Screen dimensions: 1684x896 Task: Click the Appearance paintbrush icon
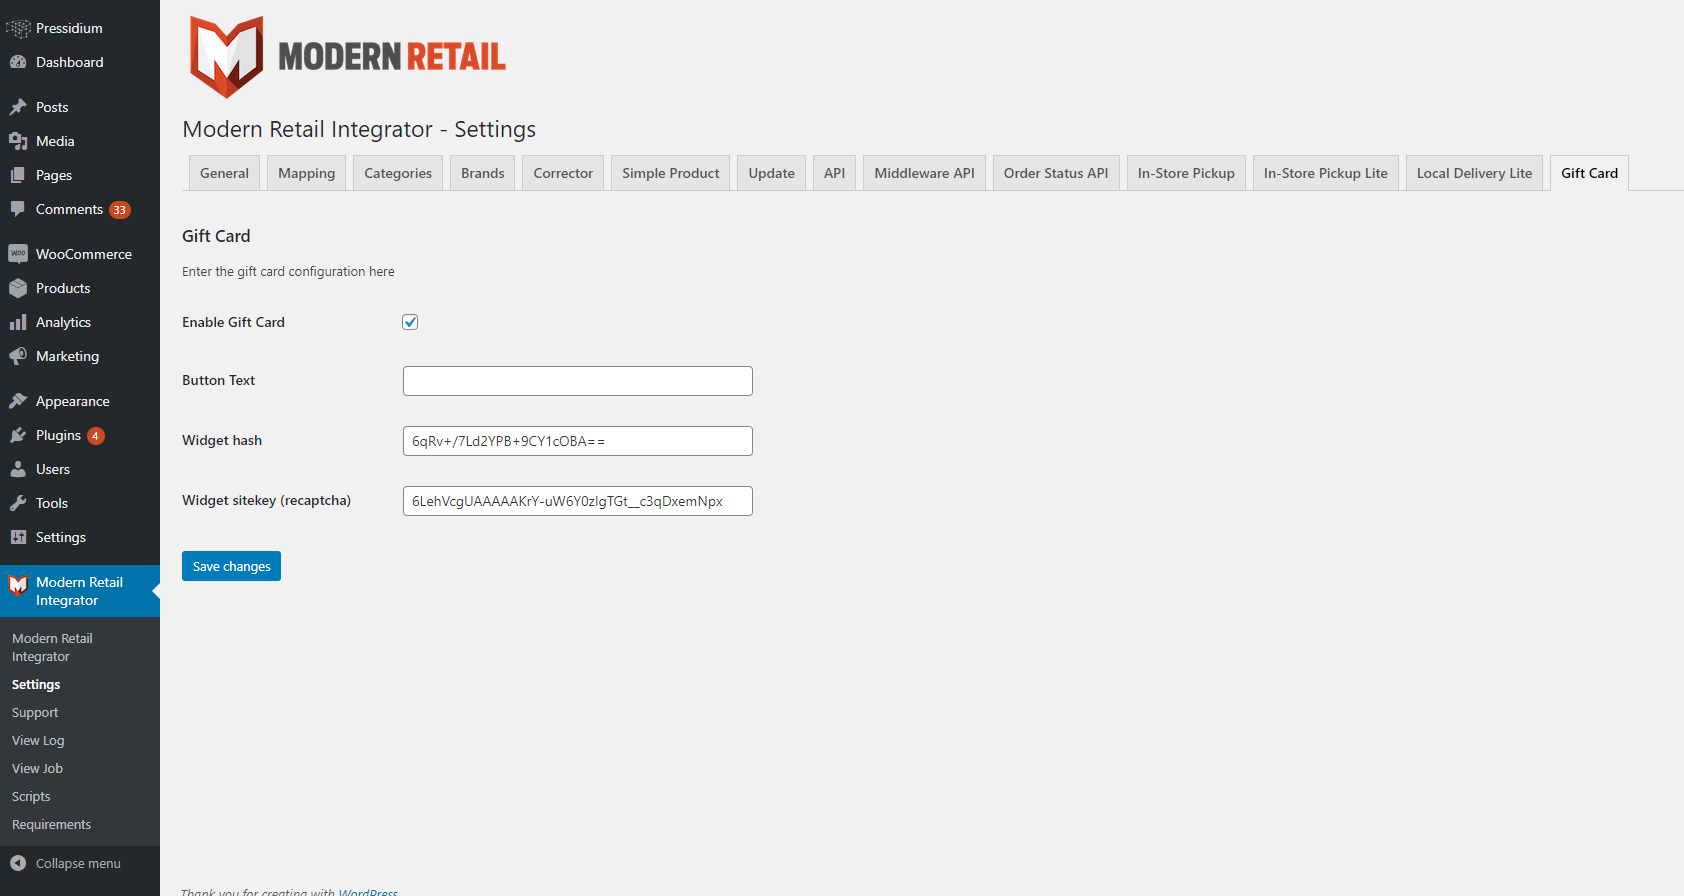click(x=18, y=401)
